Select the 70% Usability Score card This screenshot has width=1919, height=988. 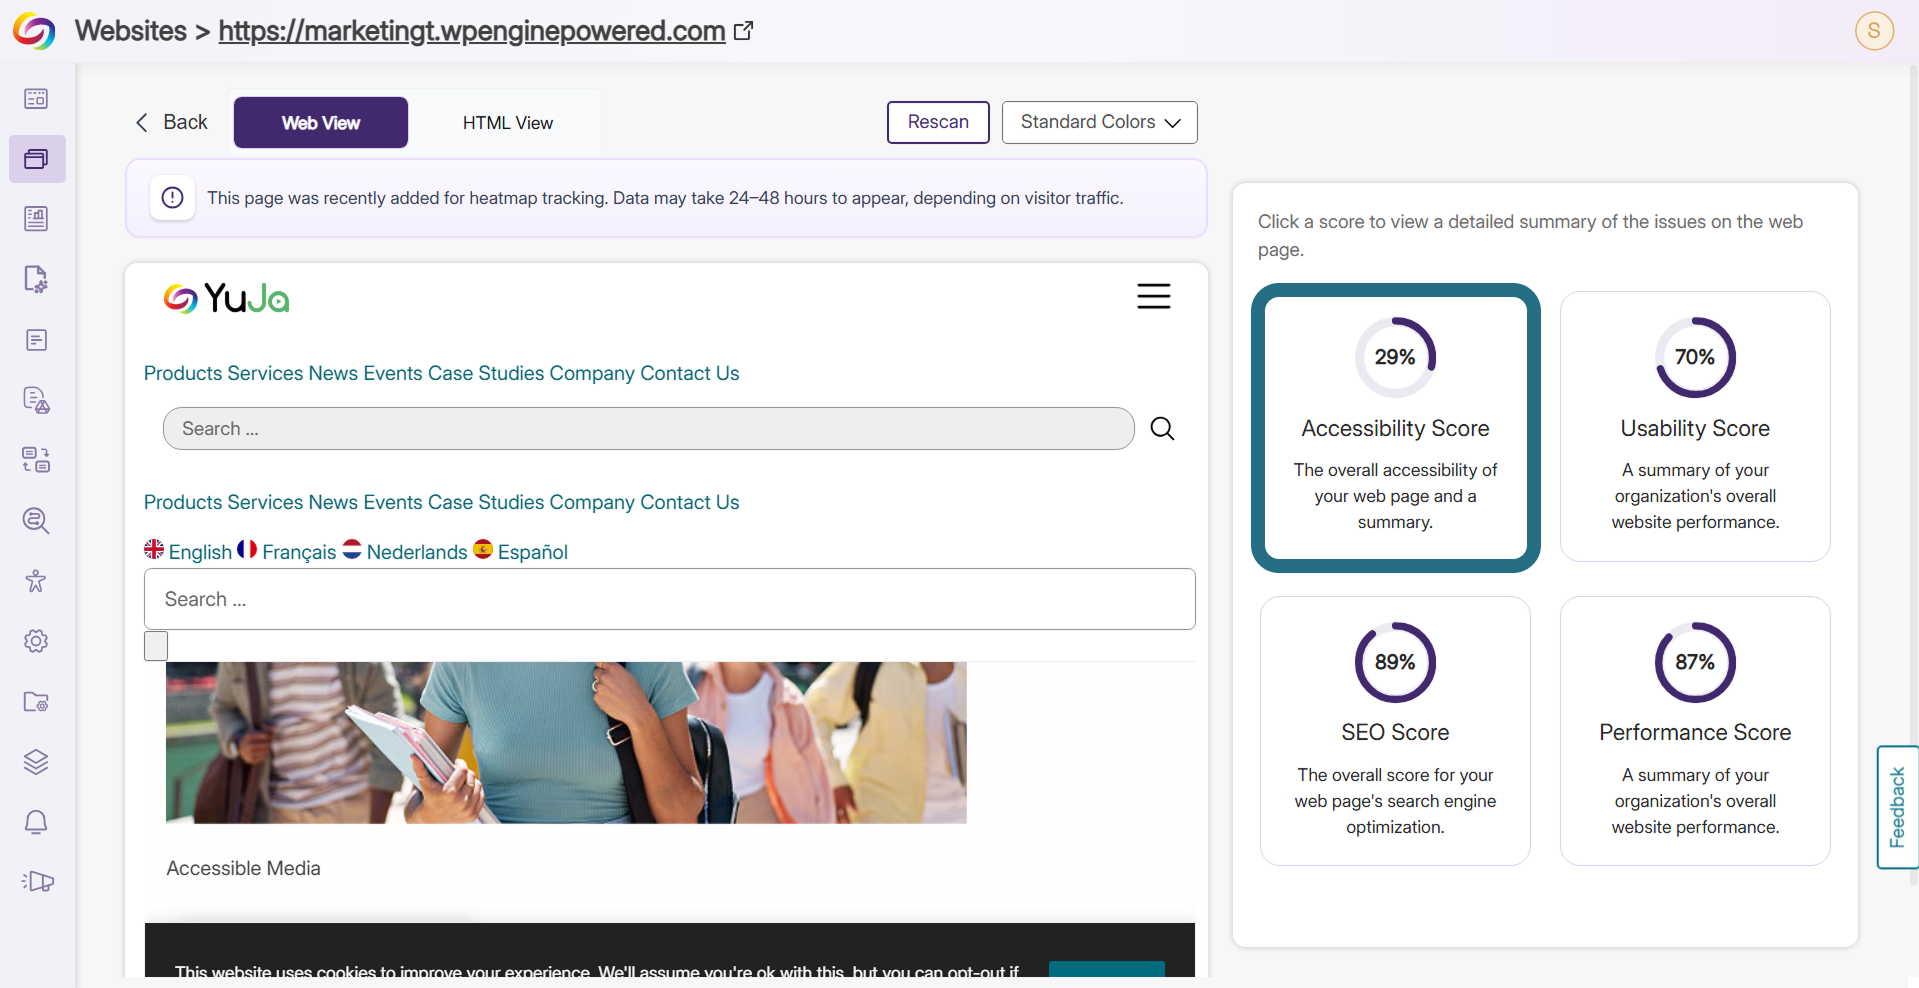click(1695, 426)
